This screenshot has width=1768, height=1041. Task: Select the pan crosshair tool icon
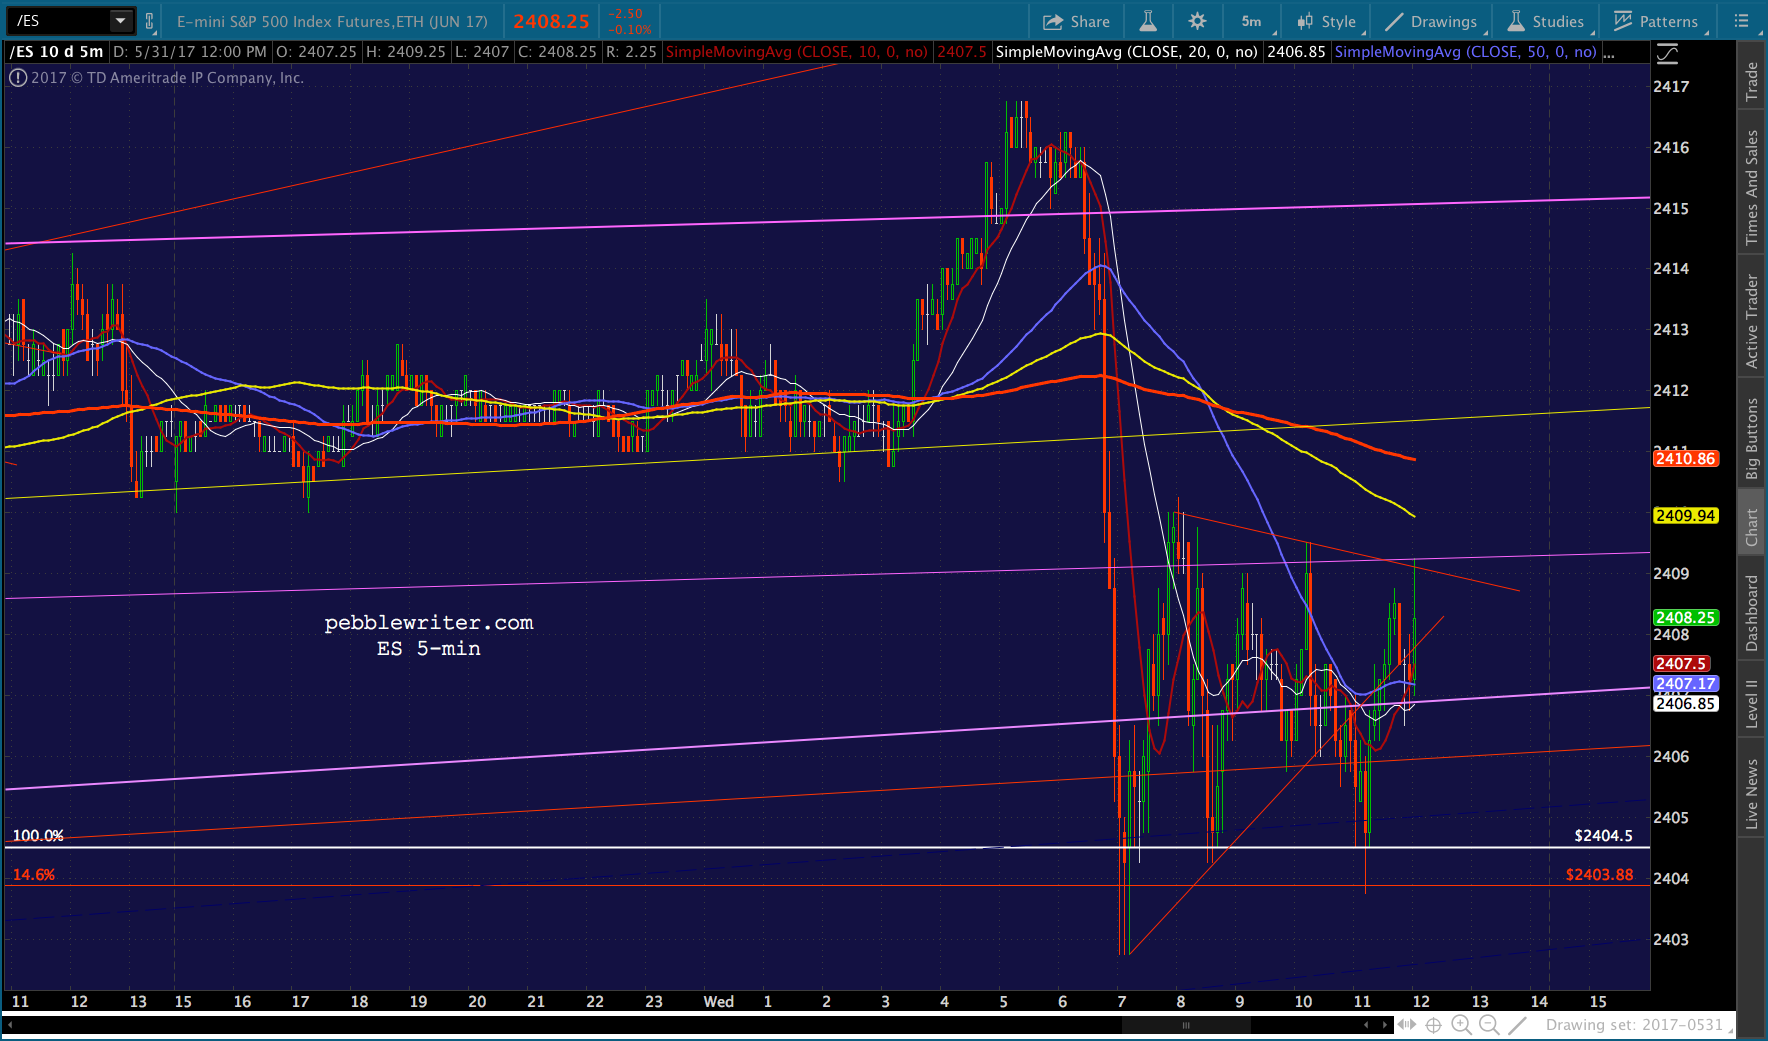pos(1433,1025)
